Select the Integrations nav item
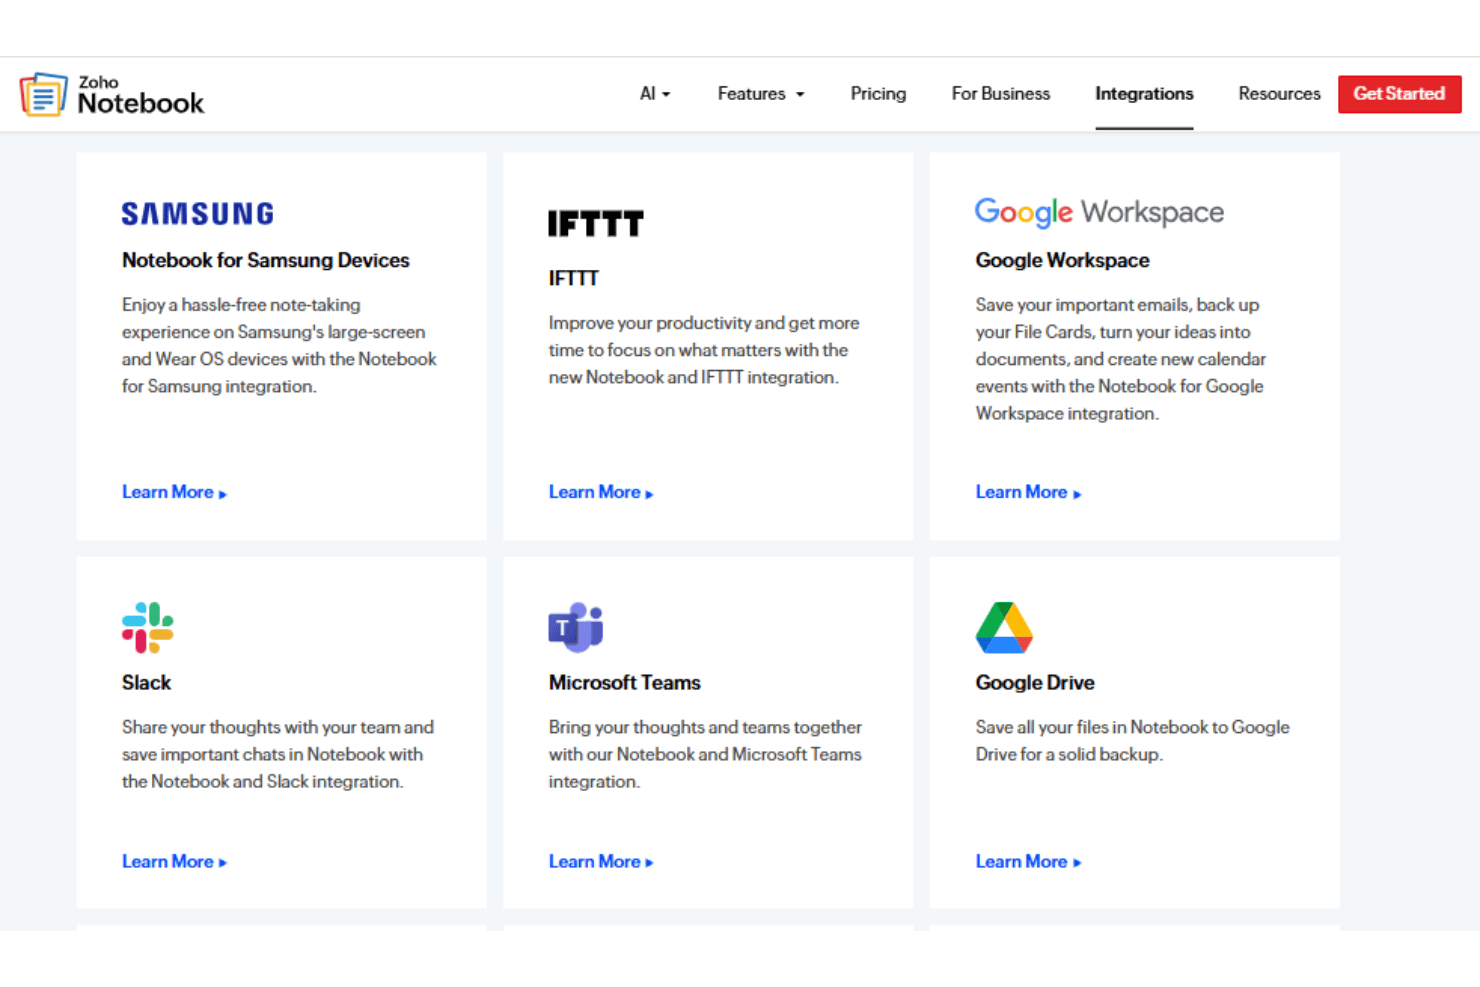 click(x=1144, y=93)
